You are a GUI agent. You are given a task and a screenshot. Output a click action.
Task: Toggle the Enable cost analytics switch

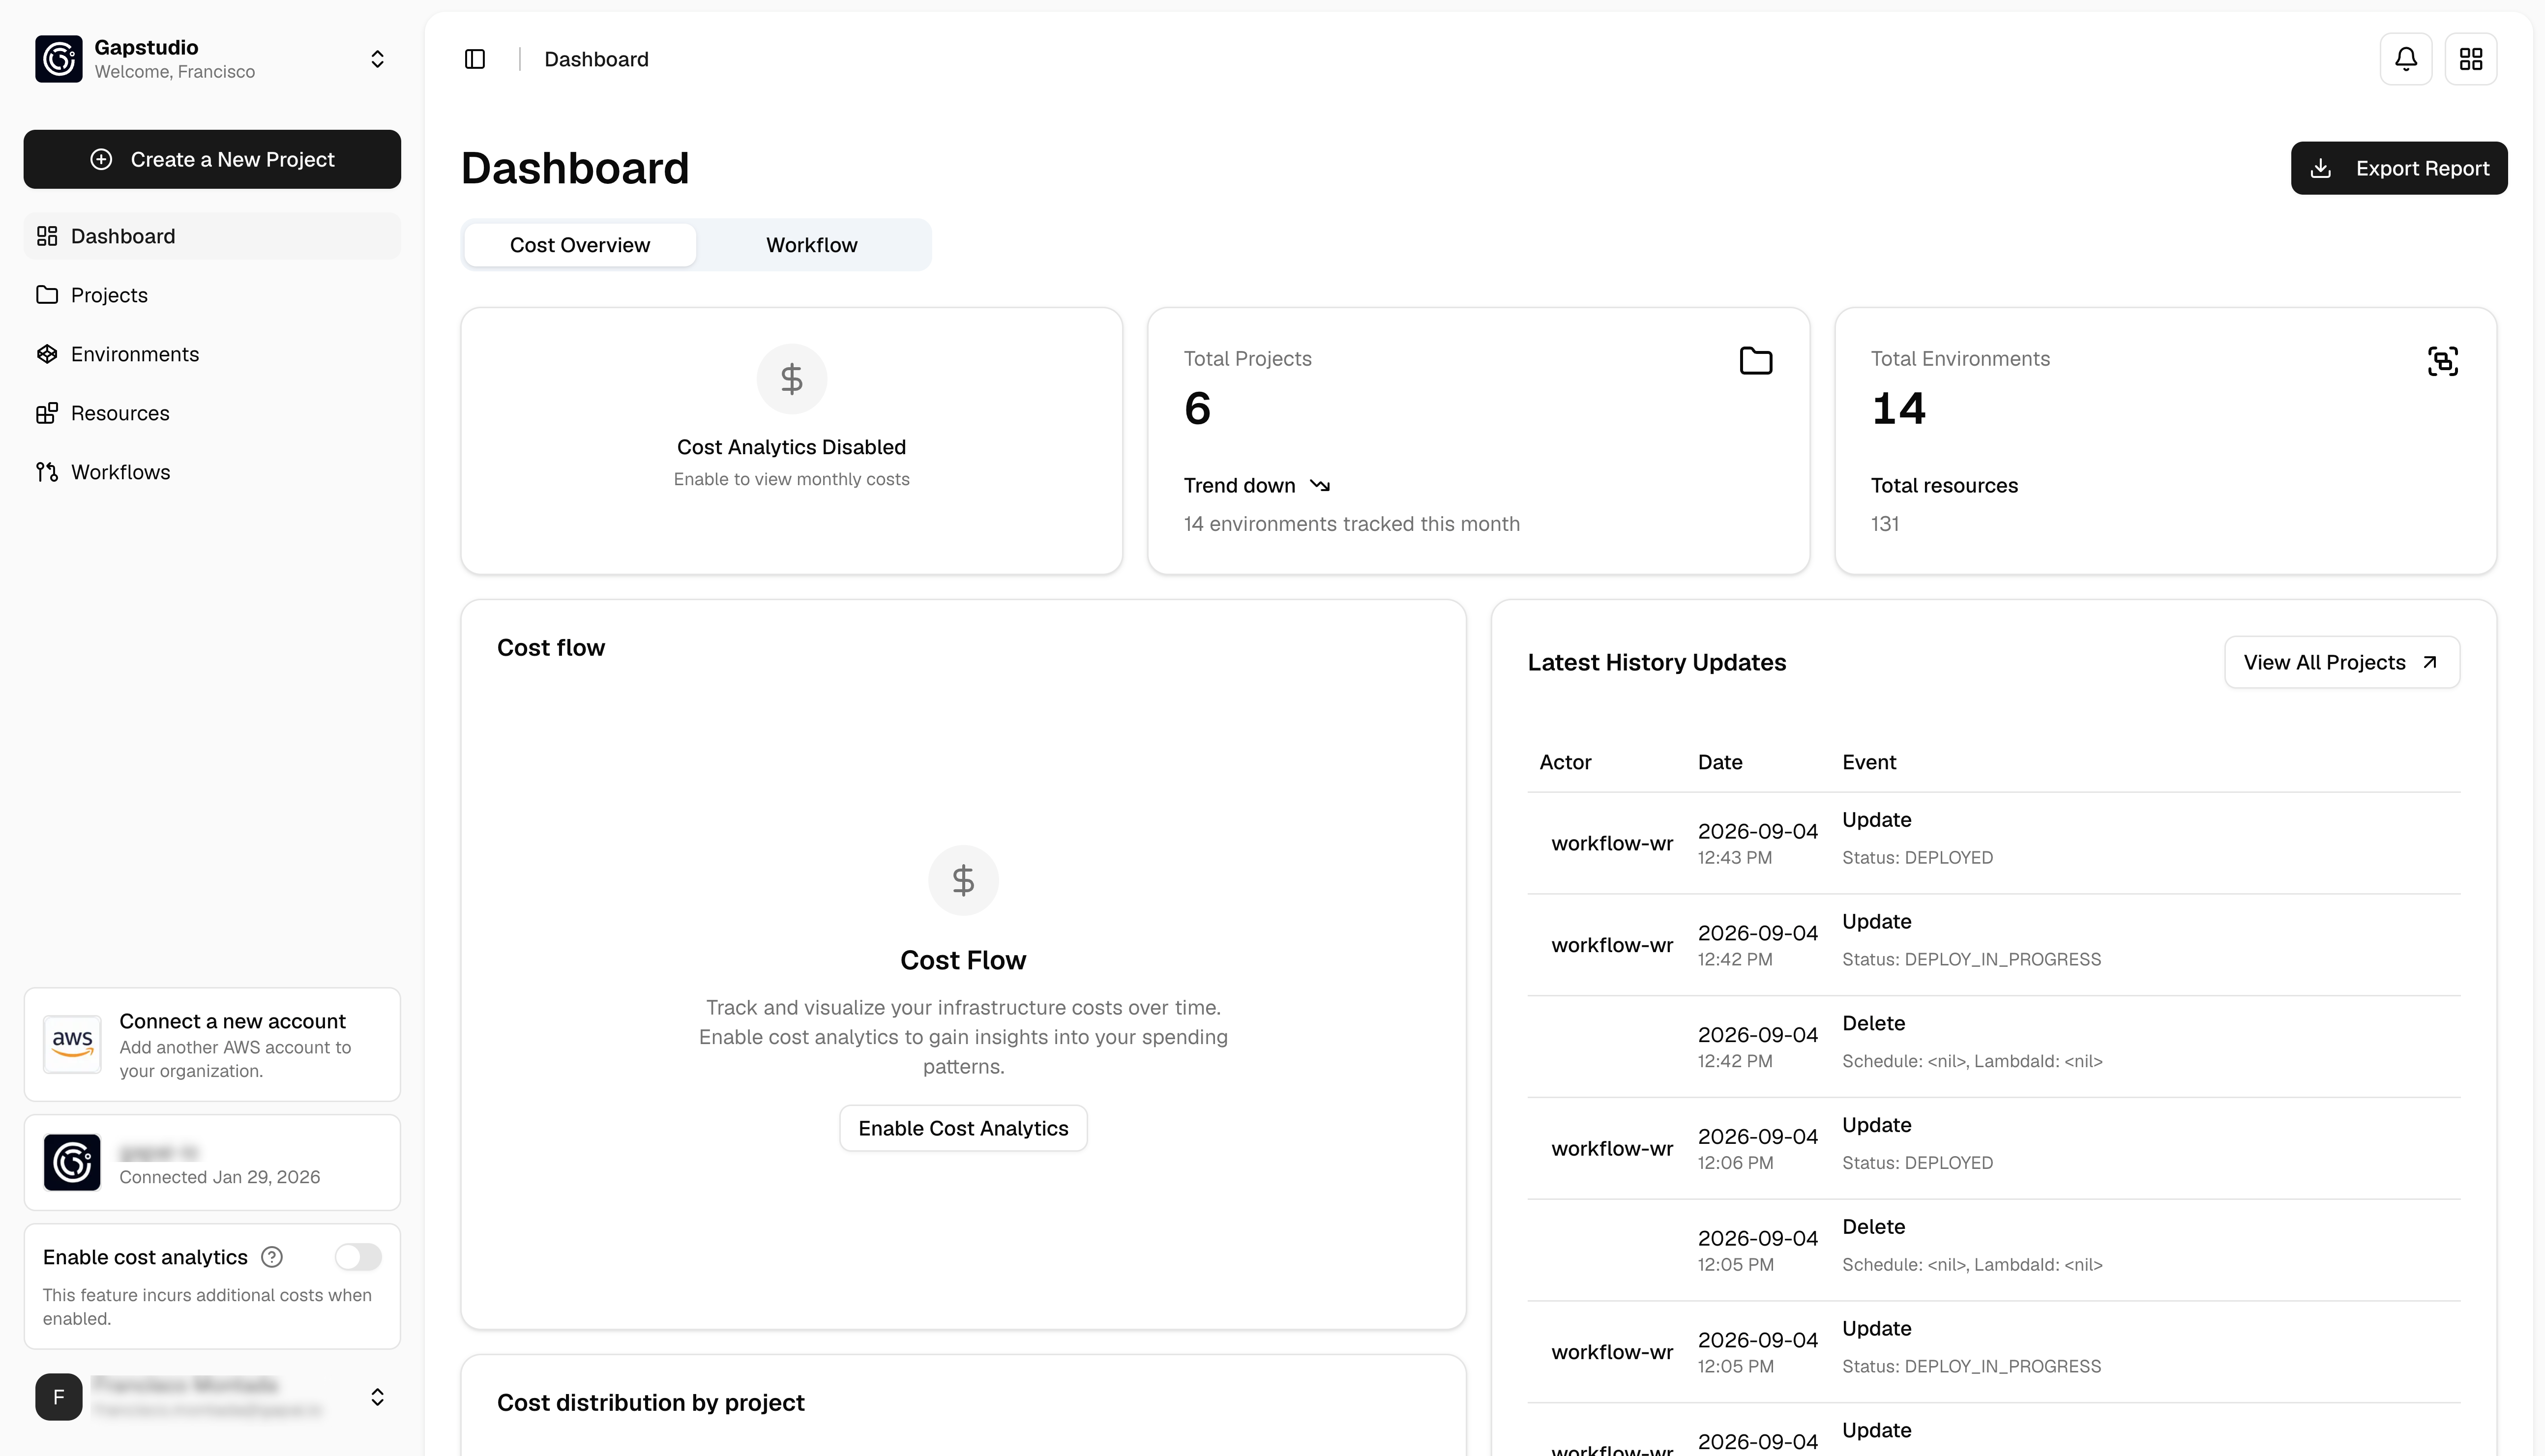[358, 1257]
